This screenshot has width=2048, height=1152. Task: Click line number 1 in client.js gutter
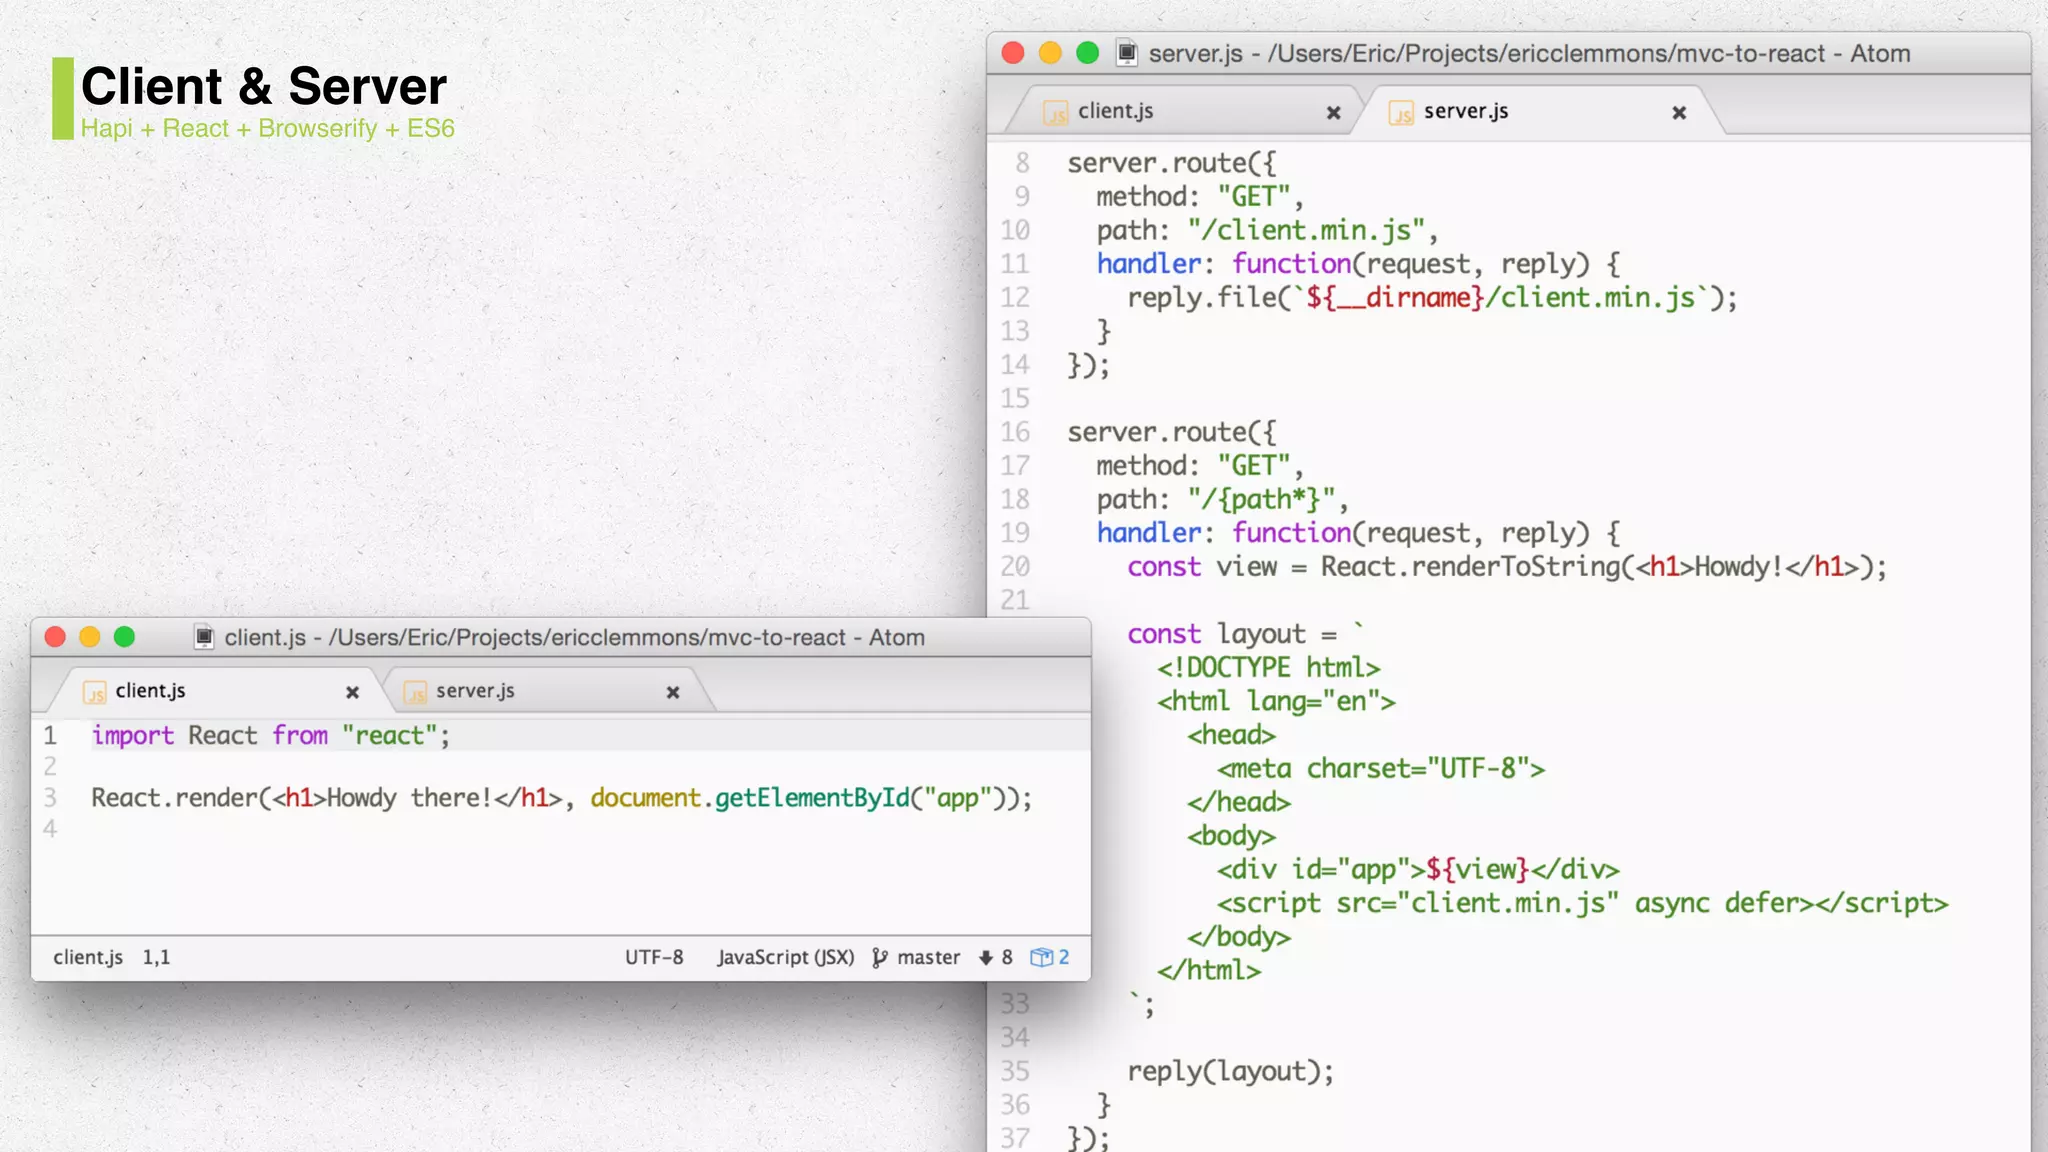pos(50,736)
